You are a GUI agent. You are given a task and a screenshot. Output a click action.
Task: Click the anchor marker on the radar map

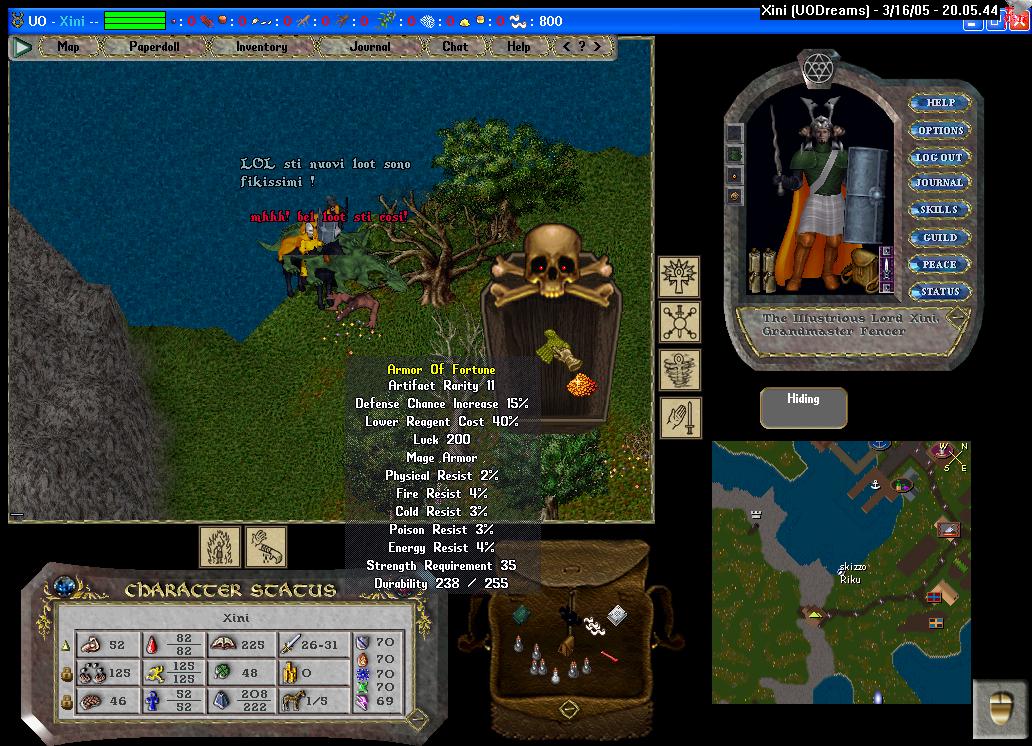coord(875,485)
